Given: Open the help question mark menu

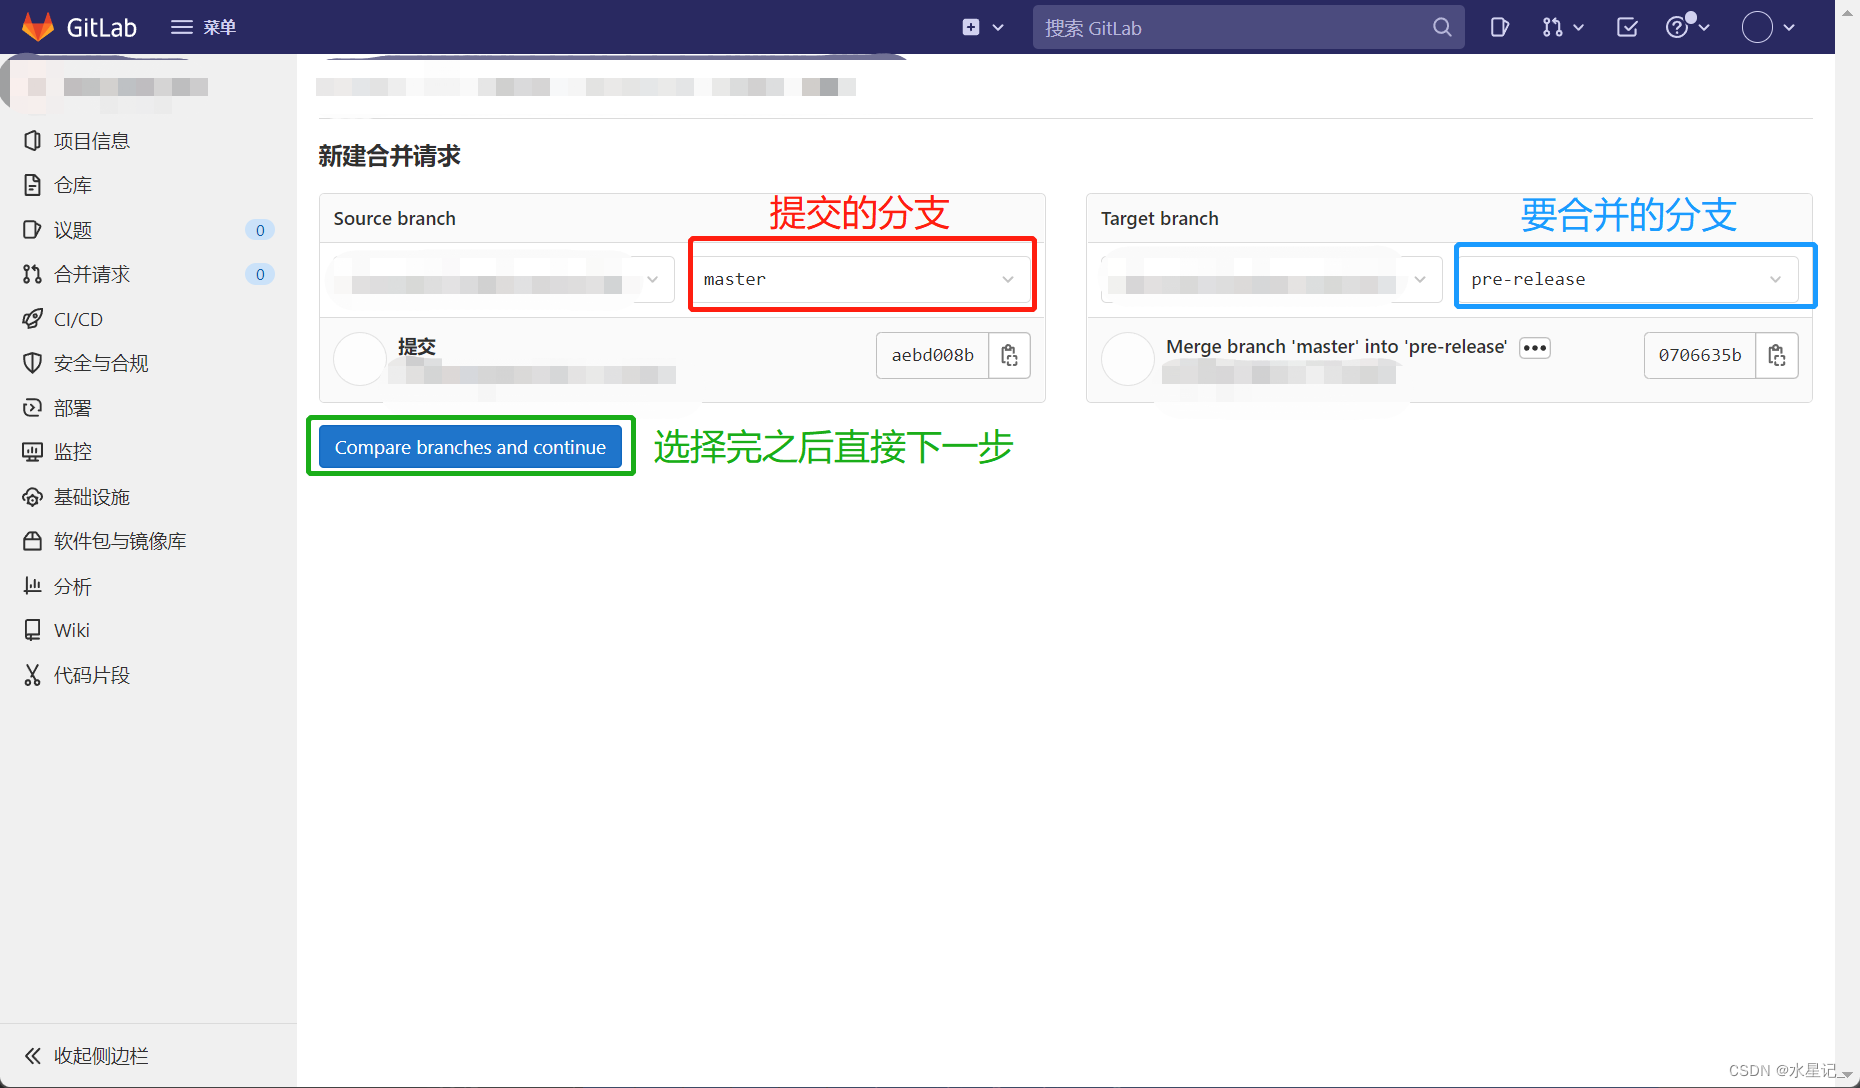Looking at the screenshot, I should [x=1687, y=27].
